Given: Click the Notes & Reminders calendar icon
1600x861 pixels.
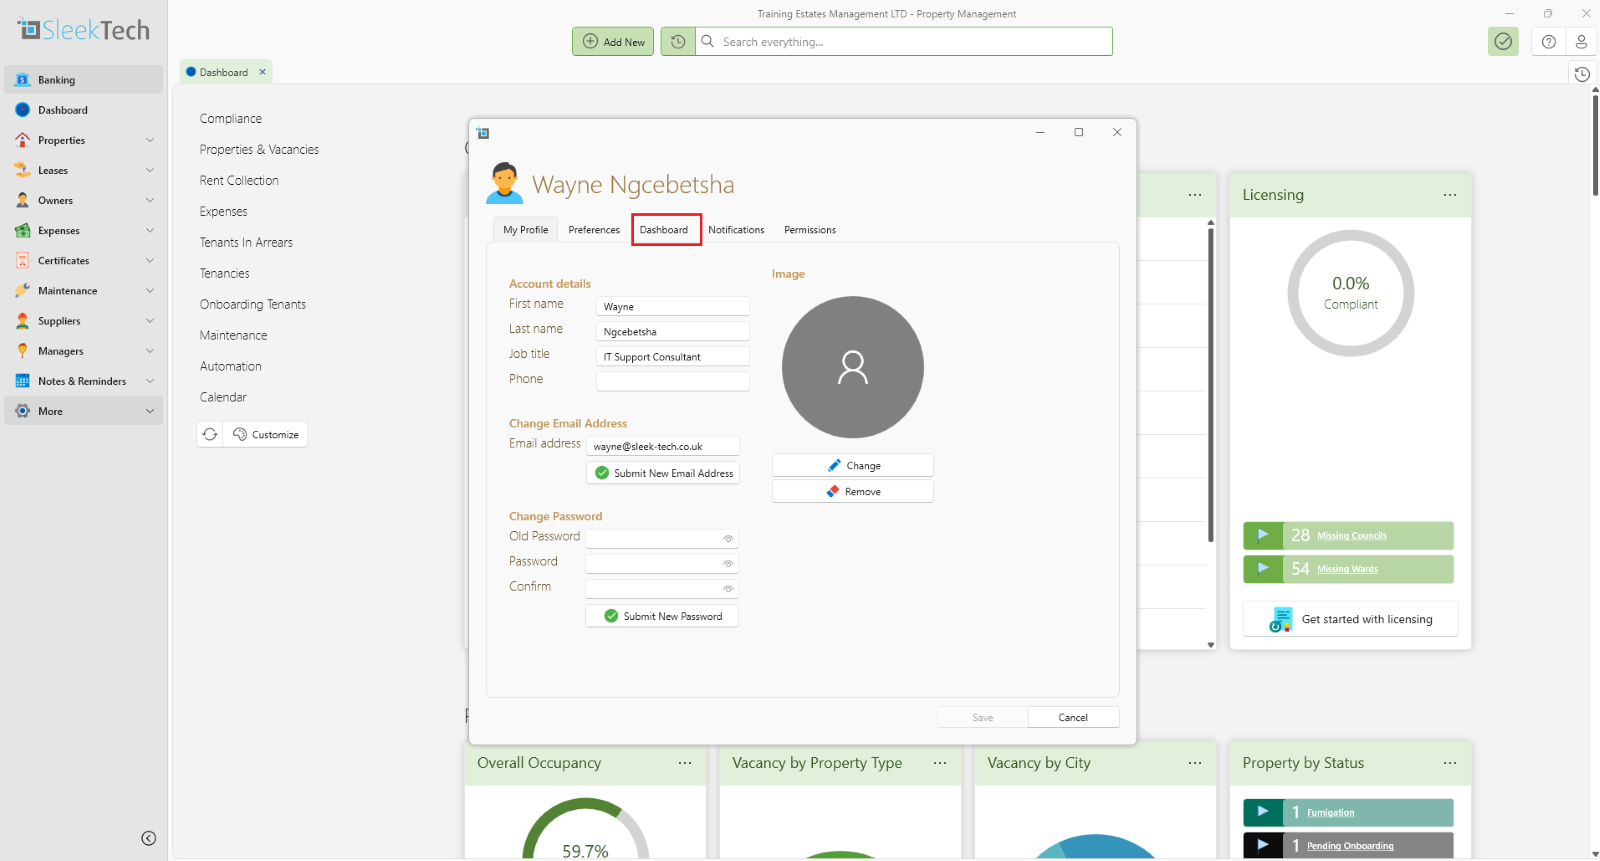Looking at the screenshot, I should [x=22, y=381].
